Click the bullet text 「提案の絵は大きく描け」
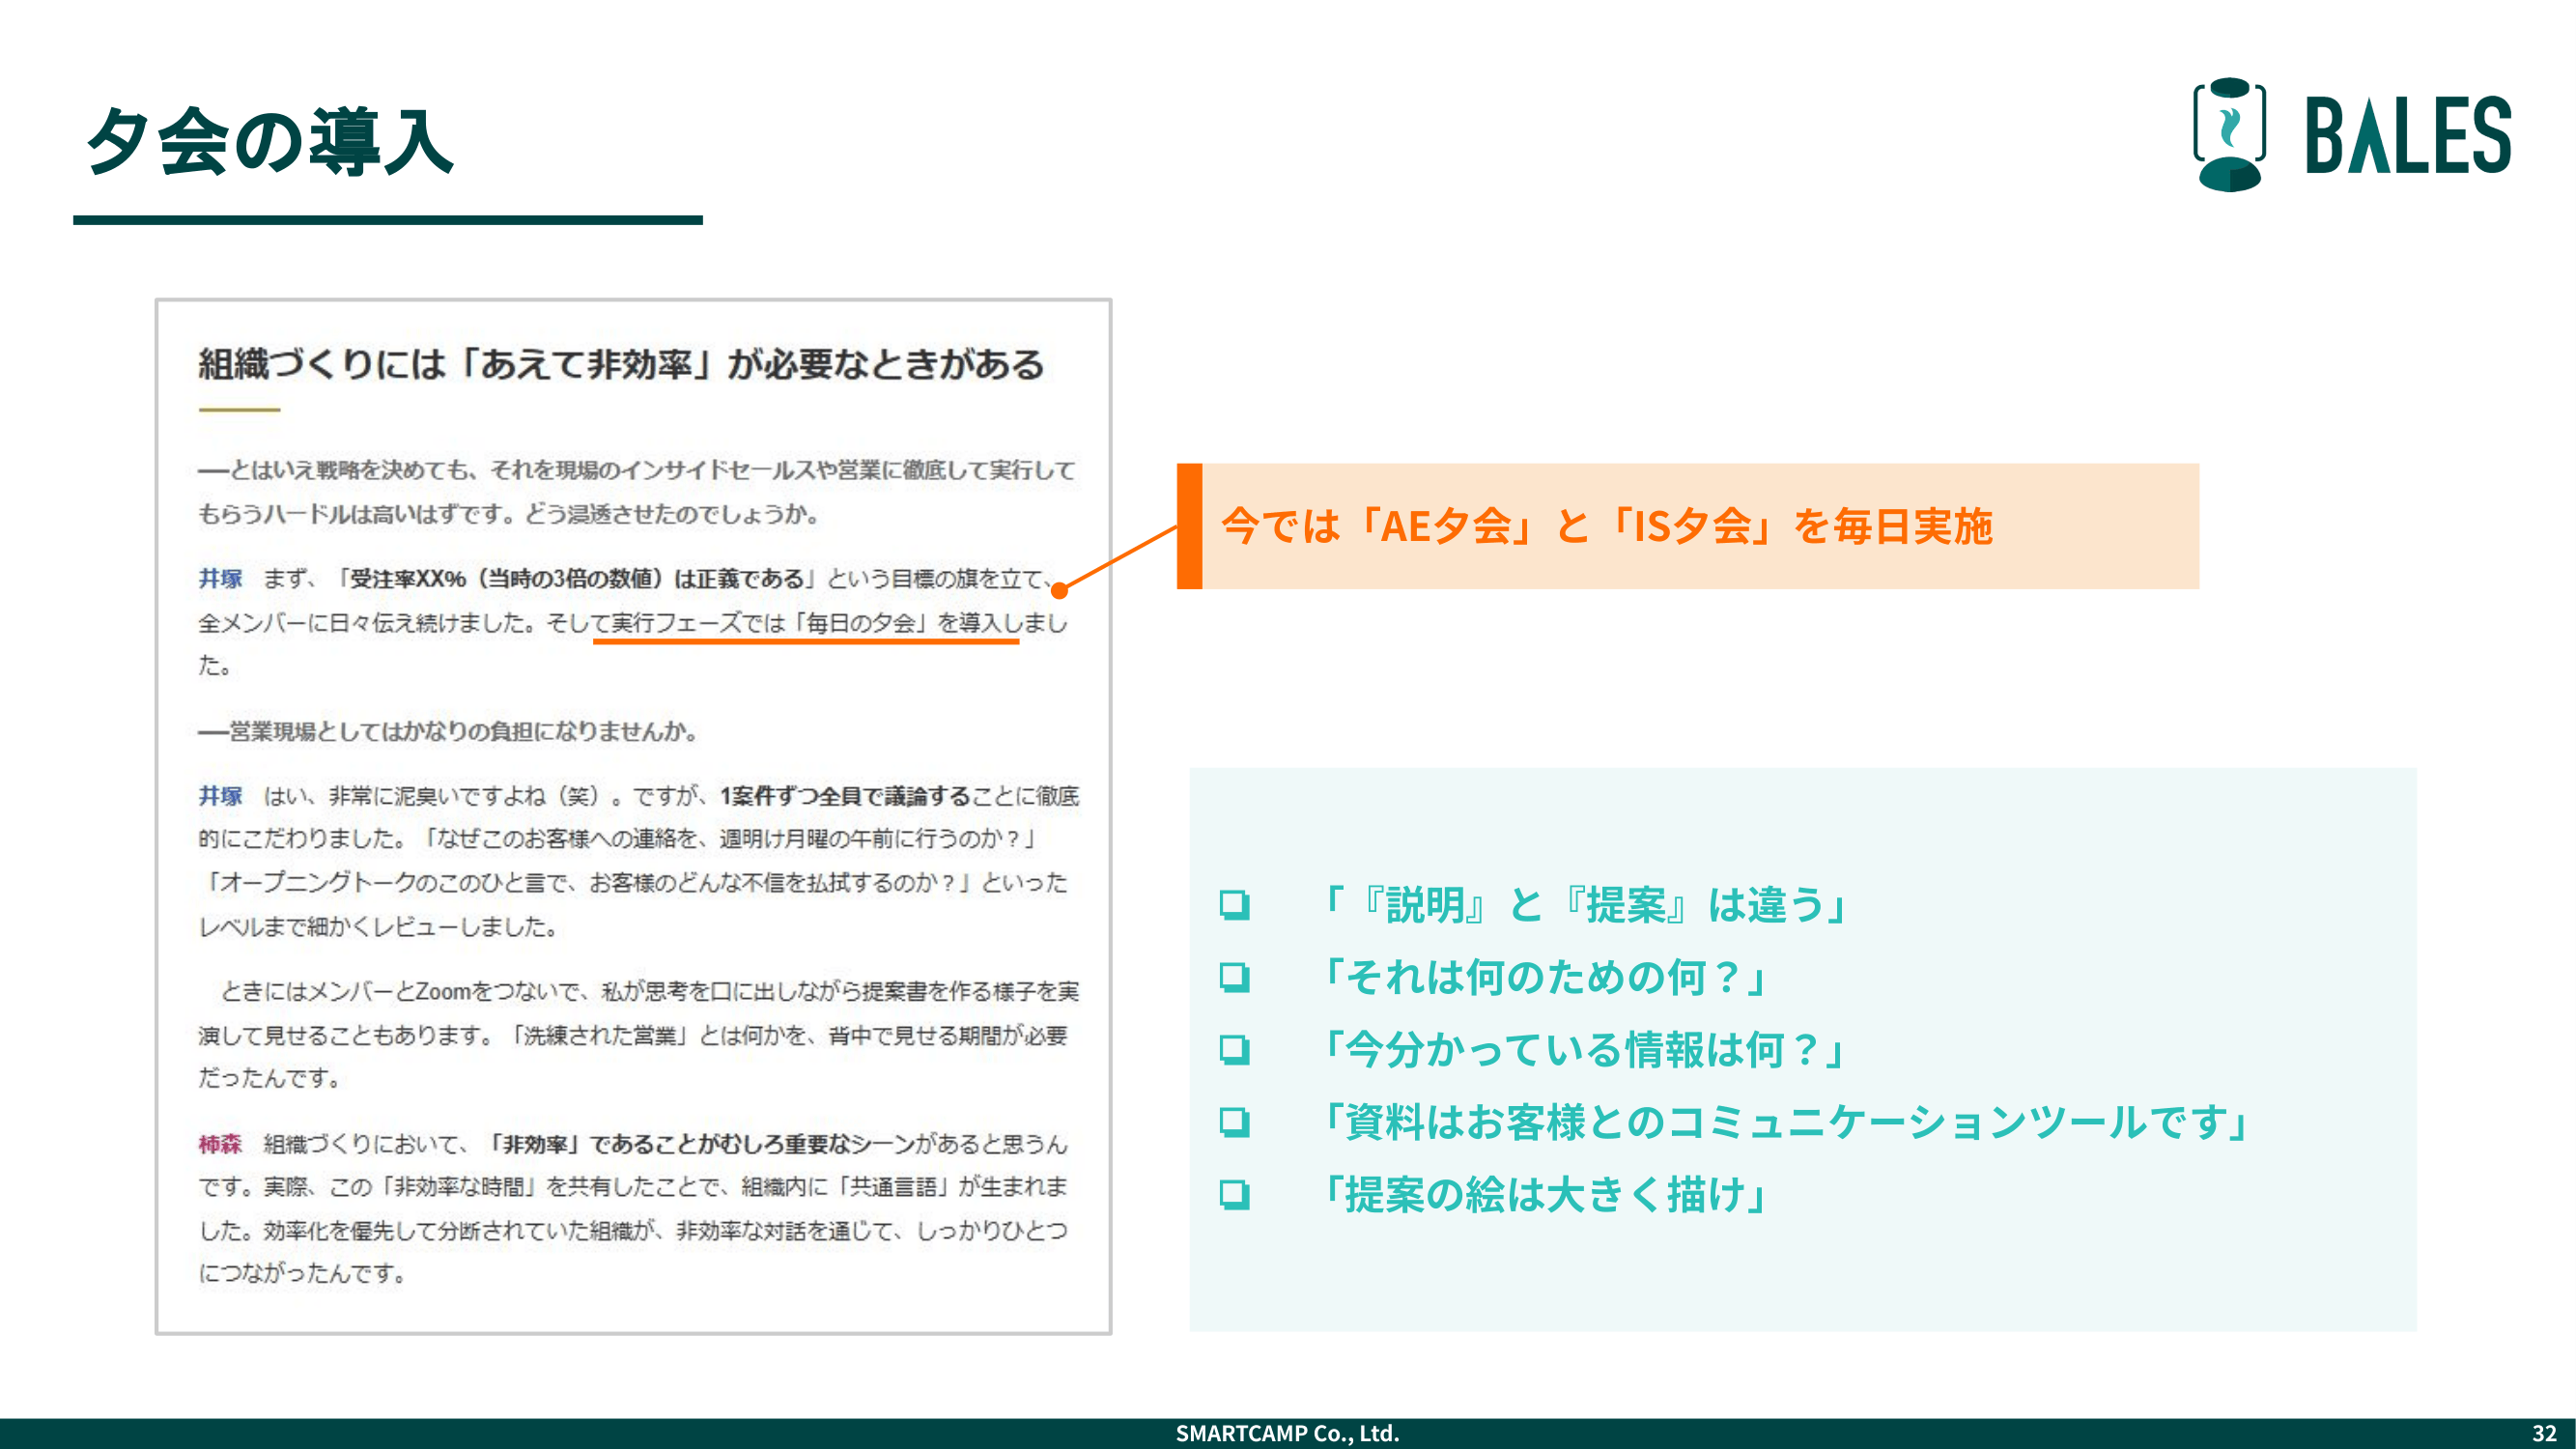Image resolution: width=2576 pixels, height=1449 pixels. click(1545, 1194)
